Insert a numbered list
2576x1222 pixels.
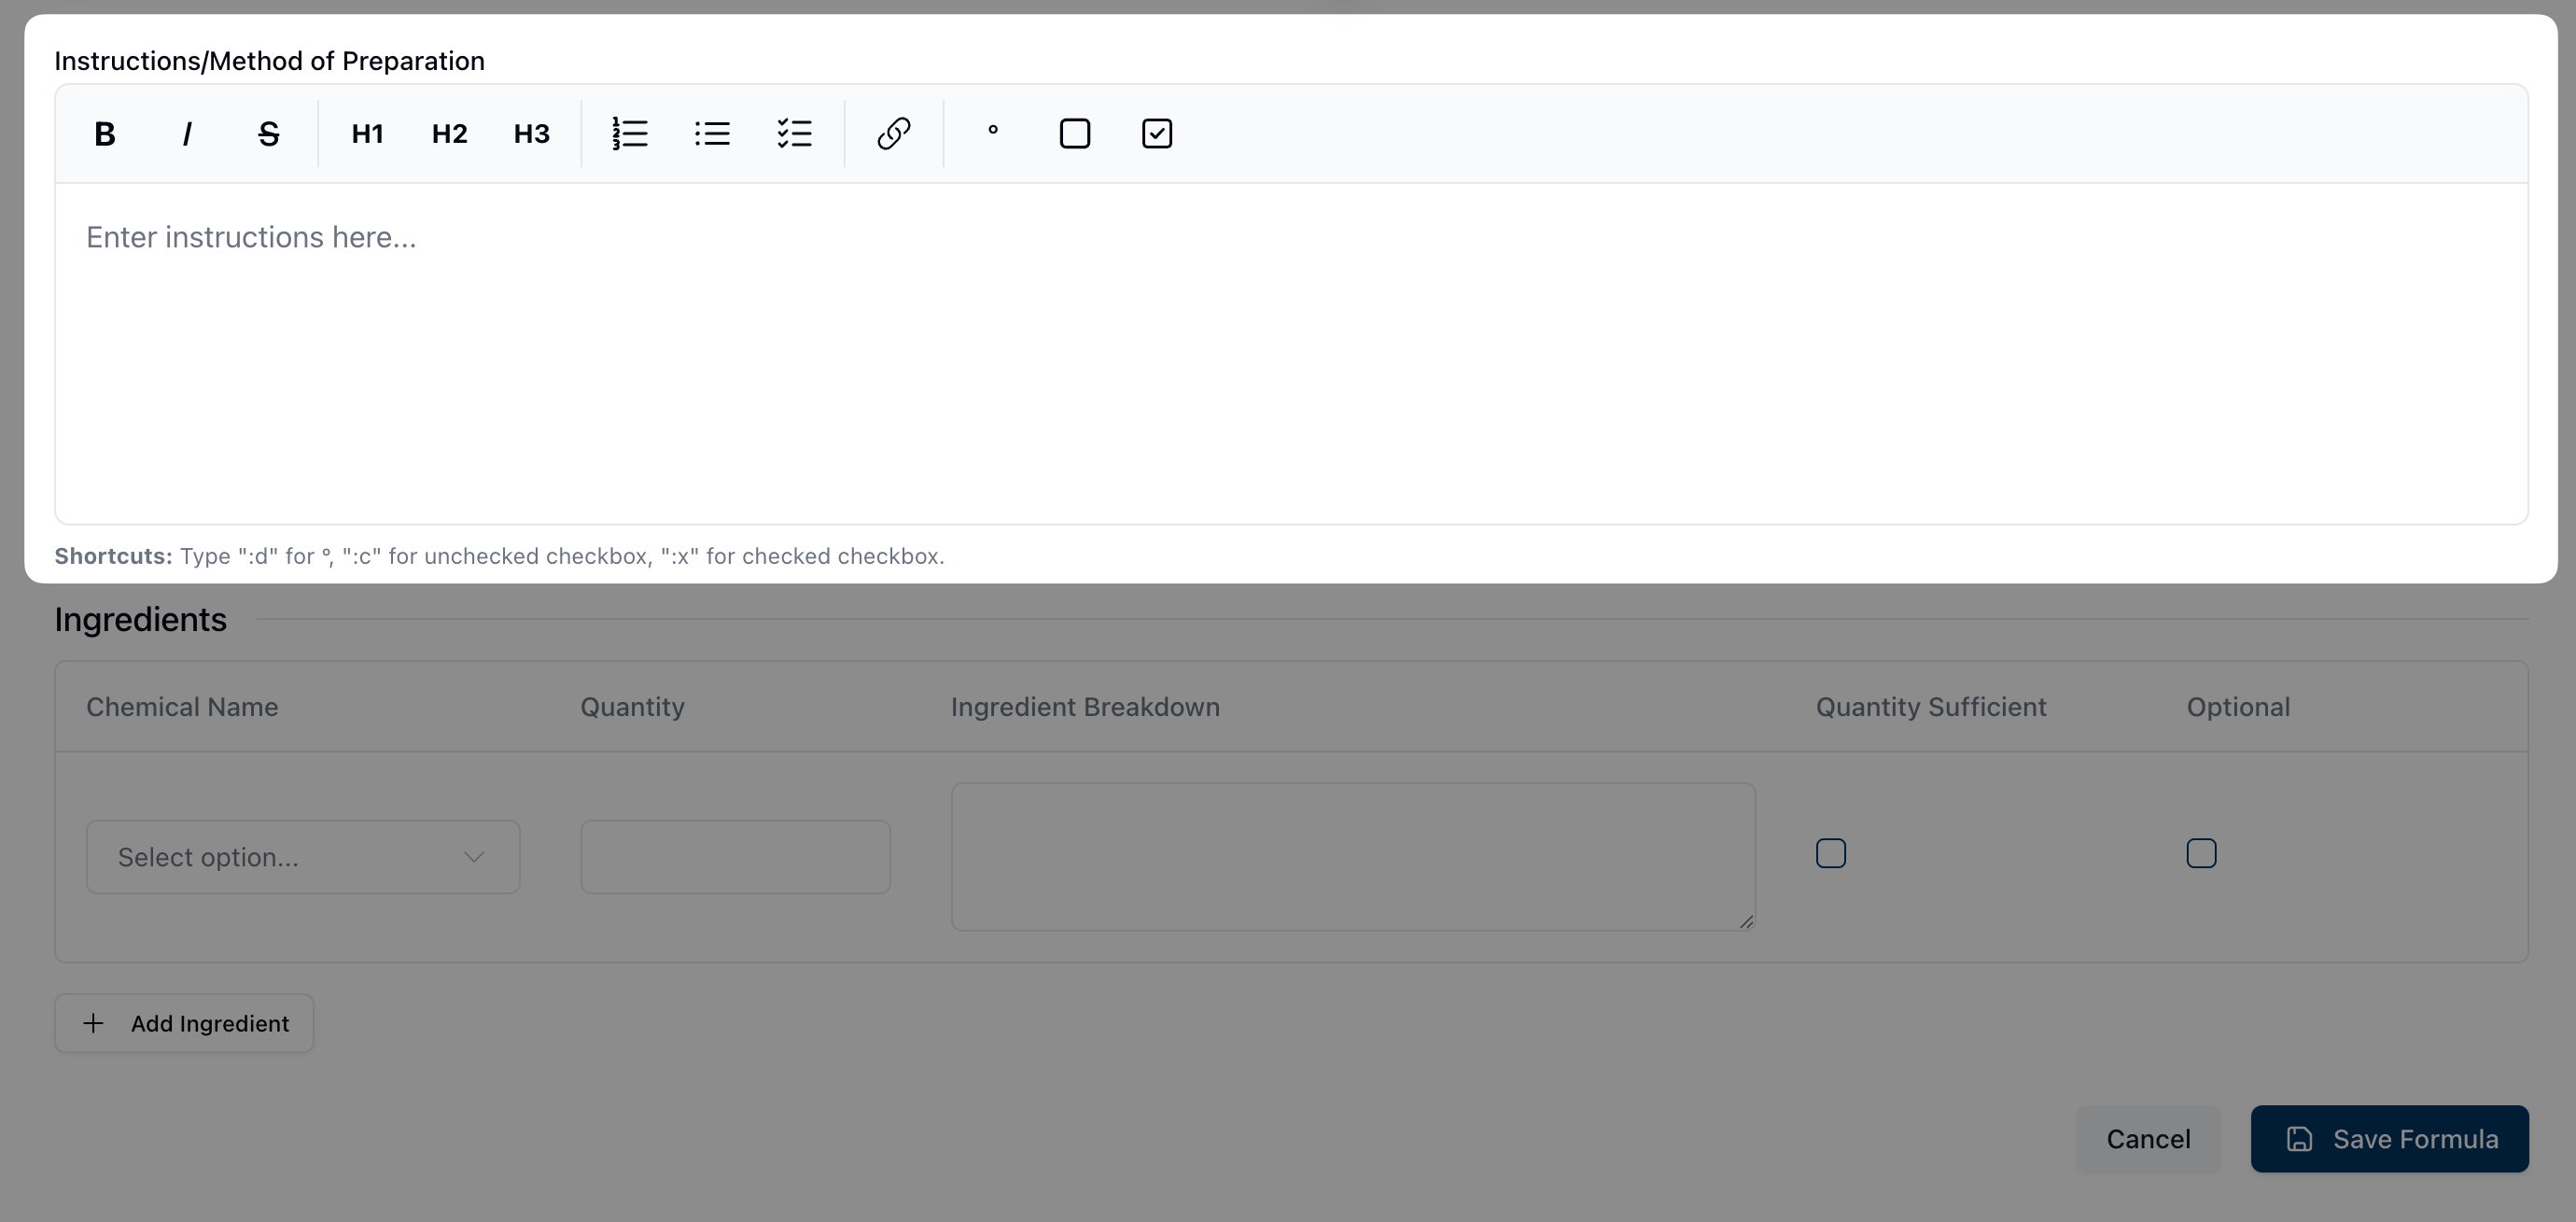click(x=630, y=134)
